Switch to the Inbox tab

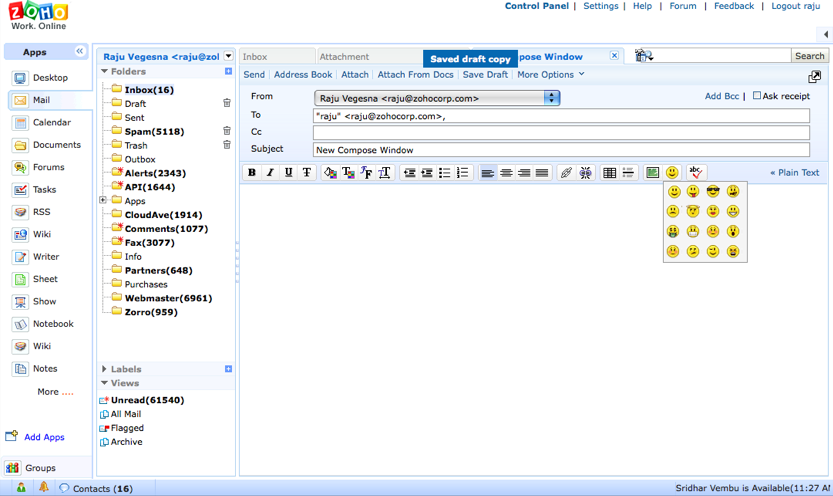coord(256,57)
